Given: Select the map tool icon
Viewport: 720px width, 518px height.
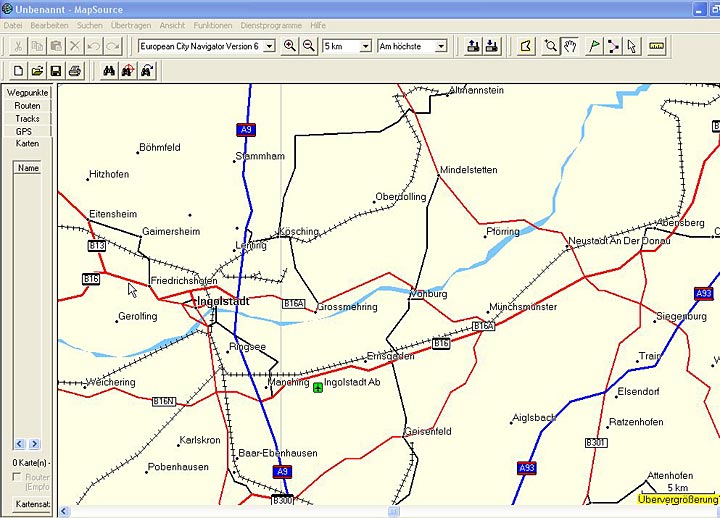Looking at the screenshot, I should pyautogui.click(x=527, y=46).
